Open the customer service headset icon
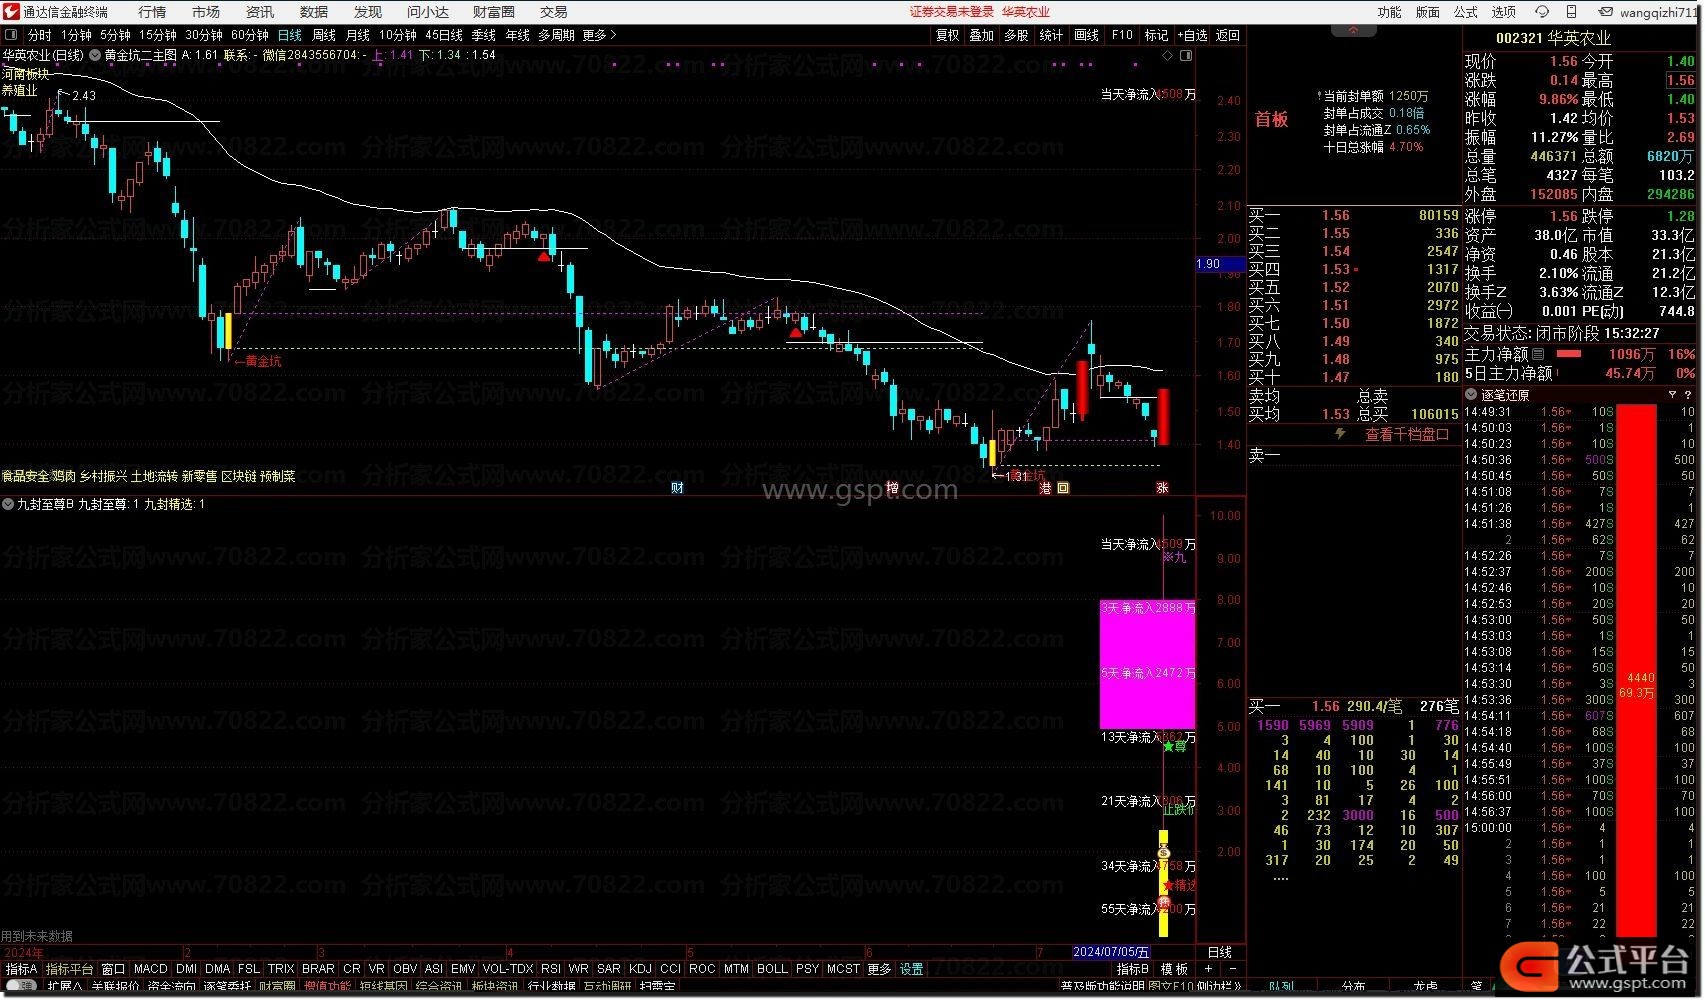Image resolution: width=1705 pixels, height=1000 pixels. click(x=1541, y=12)
